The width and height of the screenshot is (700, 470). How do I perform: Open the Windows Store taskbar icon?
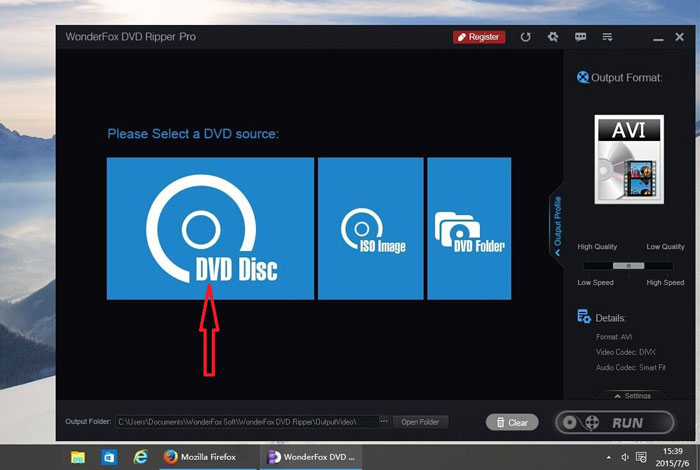109,457
